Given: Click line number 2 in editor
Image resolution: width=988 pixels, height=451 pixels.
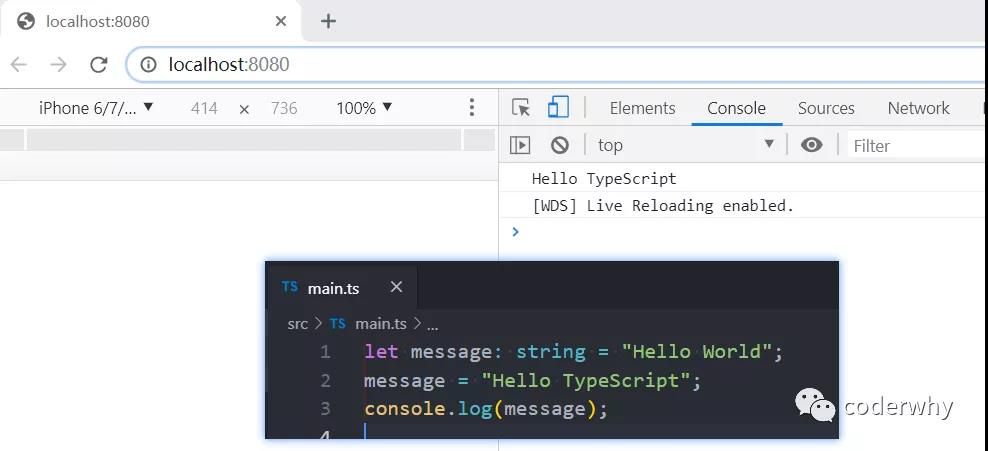Looking at the screenshot, I should 325,380.
